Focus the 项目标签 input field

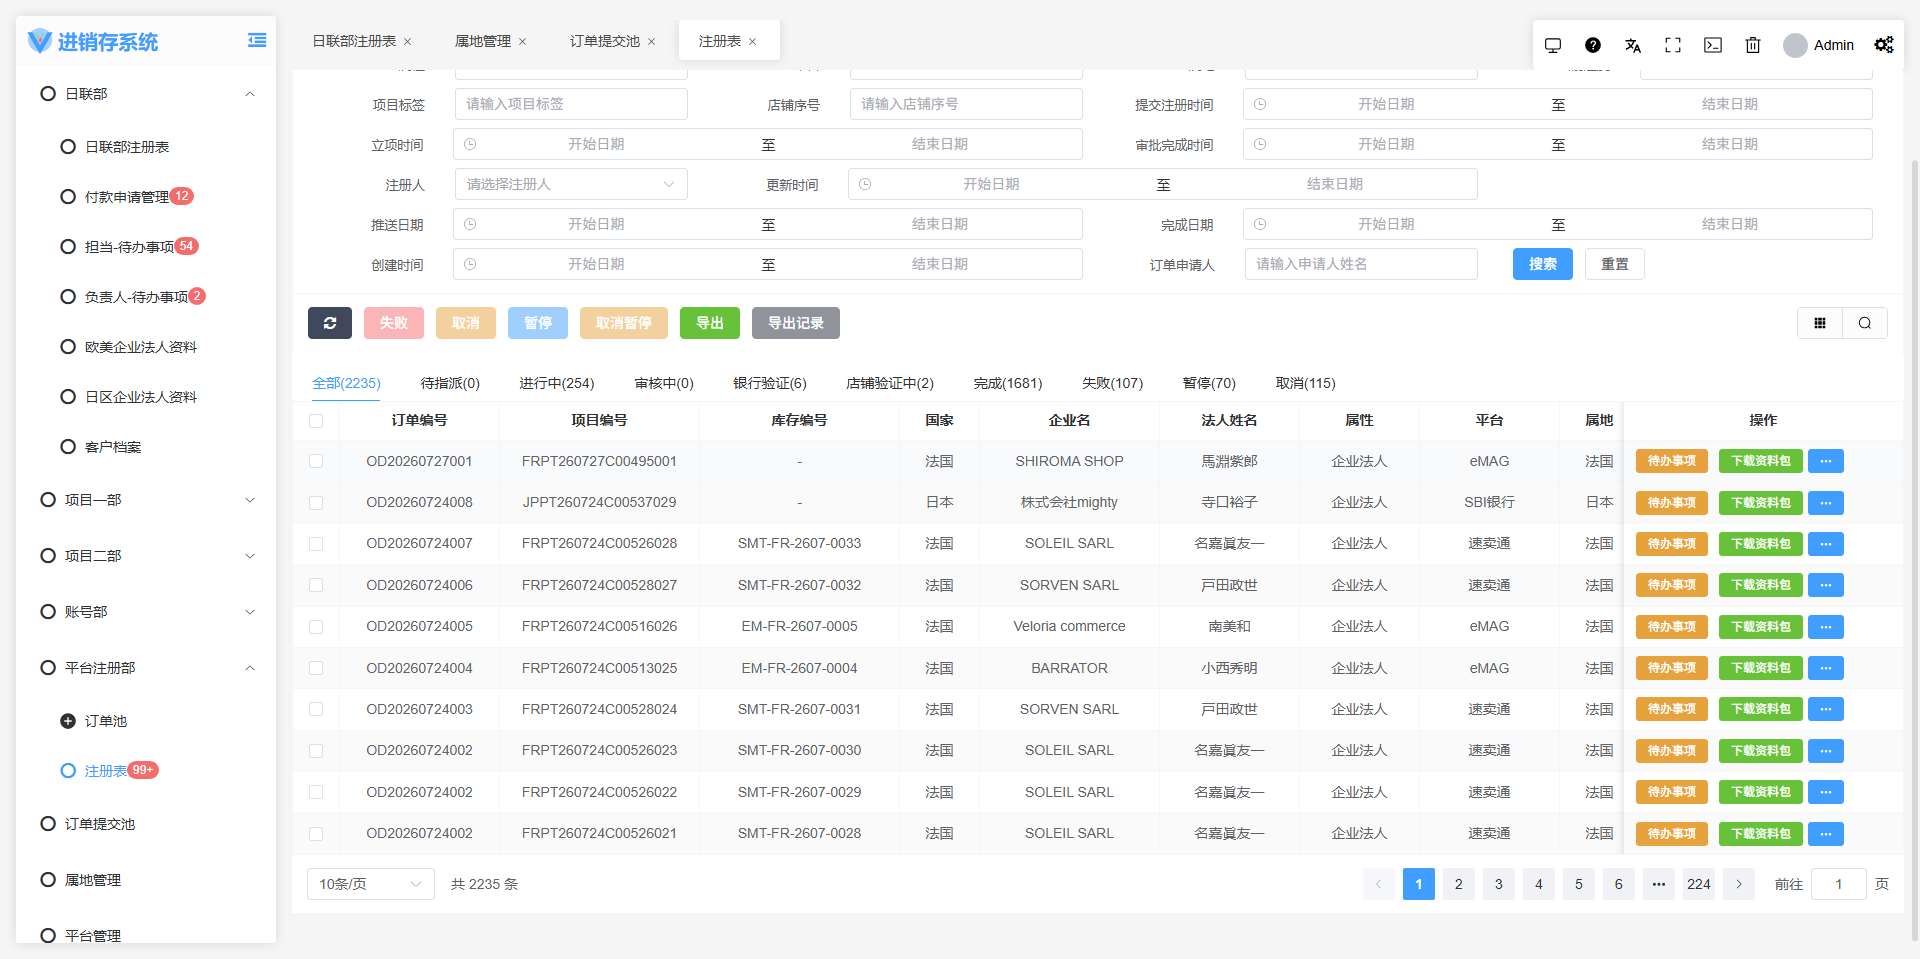click(x=571, y=104)
